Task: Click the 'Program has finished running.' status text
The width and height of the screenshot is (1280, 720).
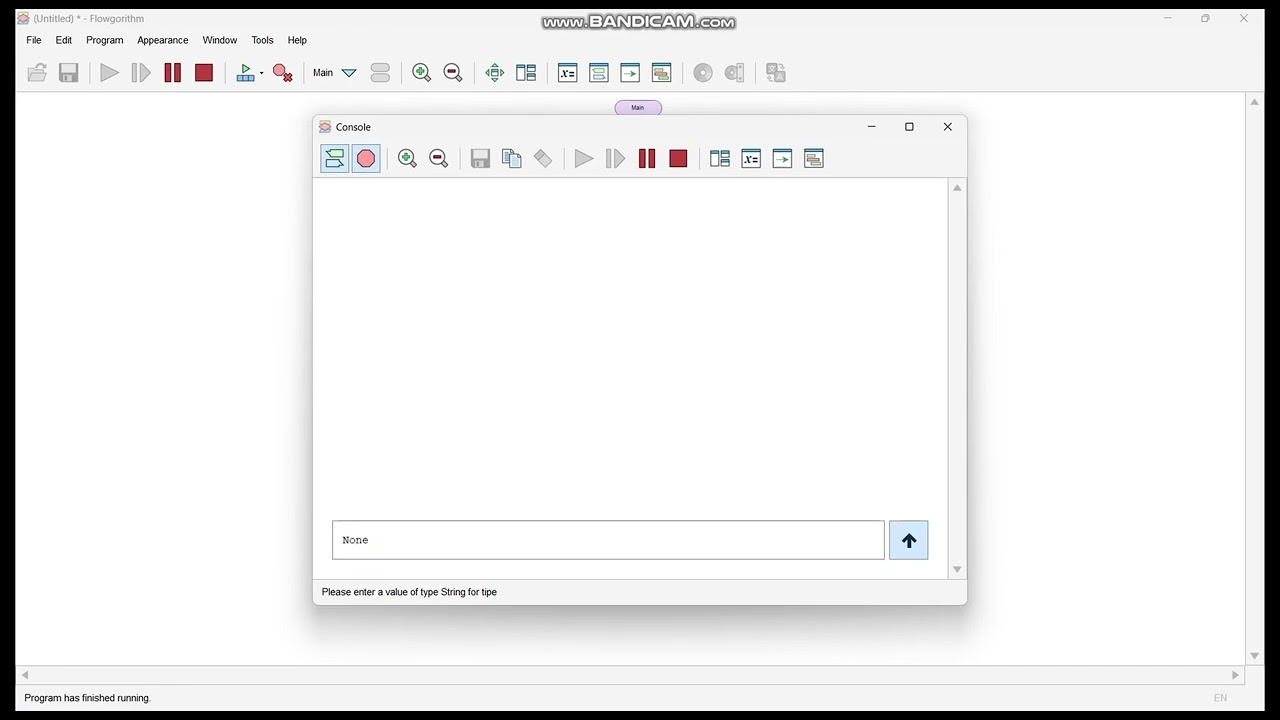Action: point(88,698)
